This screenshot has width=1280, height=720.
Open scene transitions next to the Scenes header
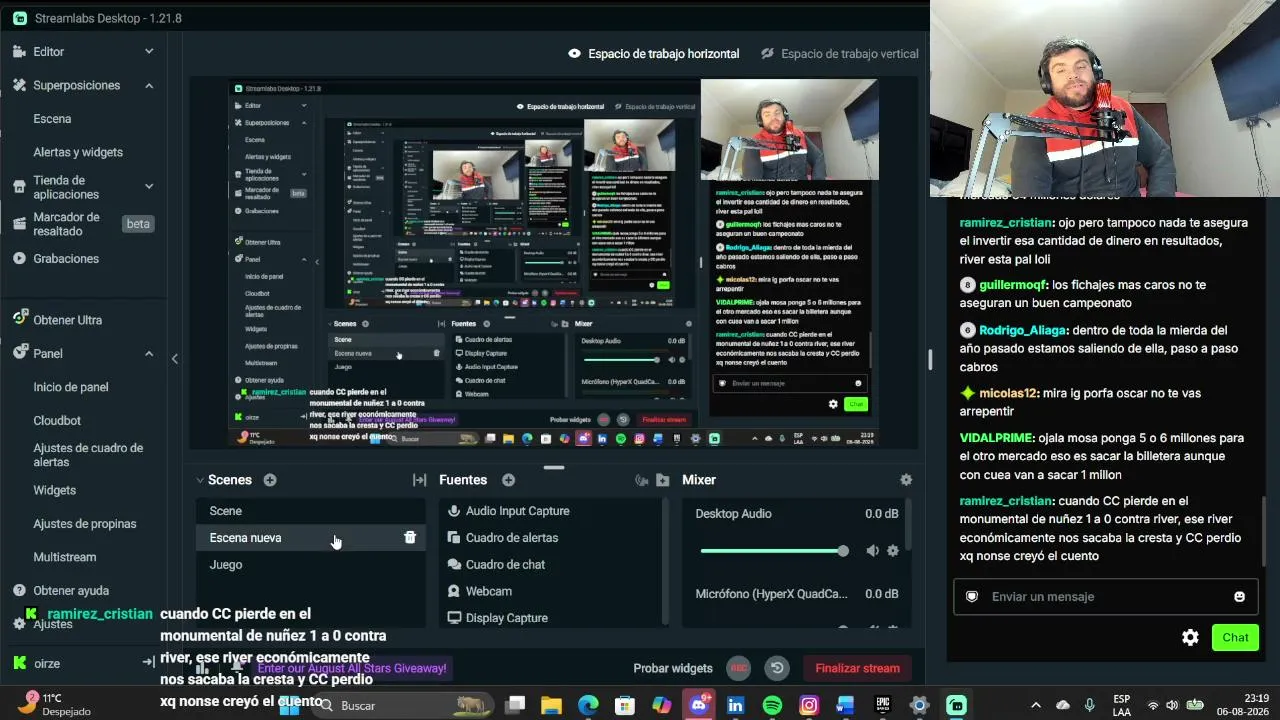click(420, 480)
